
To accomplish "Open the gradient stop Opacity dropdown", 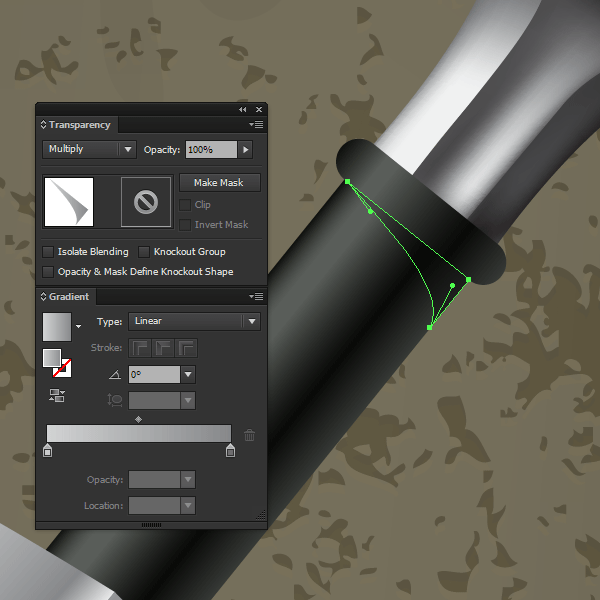I will [x=188, y=479].
